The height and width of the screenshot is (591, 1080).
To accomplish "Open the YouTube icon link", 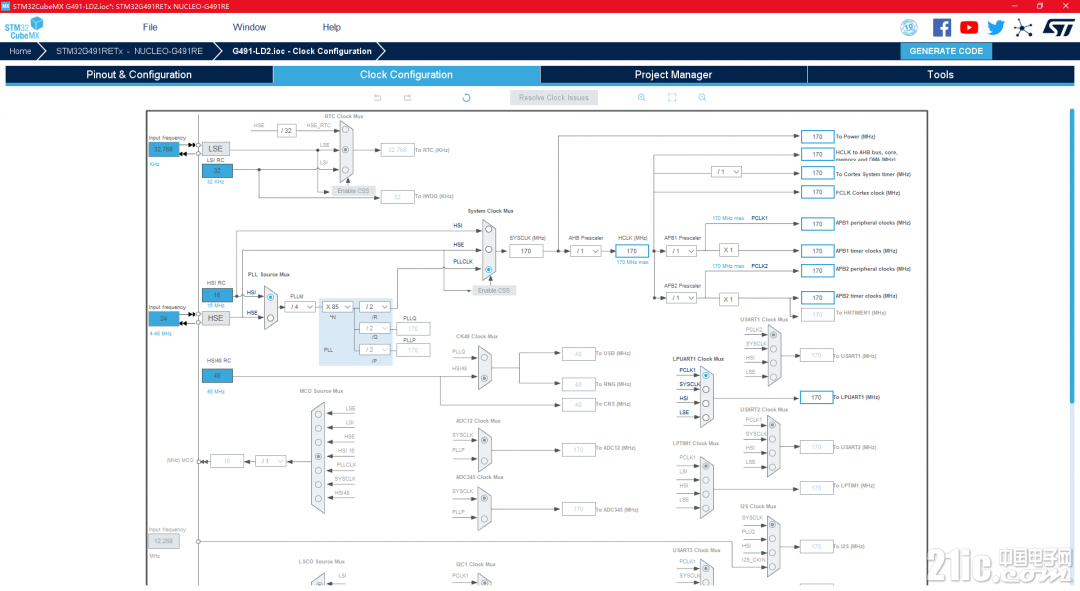I will [x=969, y=28].
